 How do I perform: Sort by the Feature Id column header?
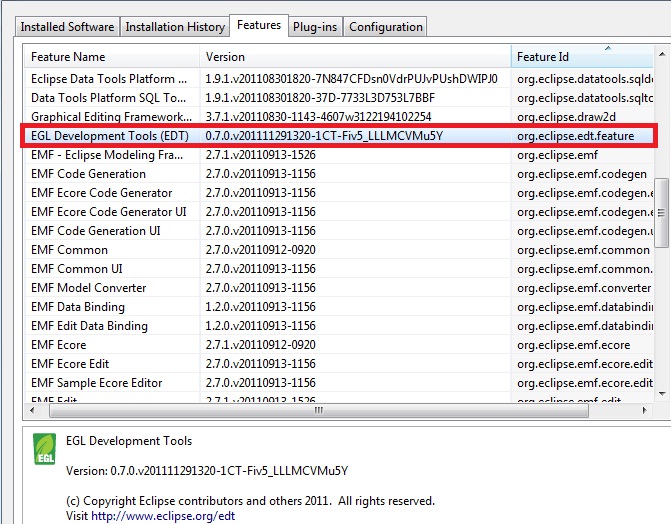[582, 57]
